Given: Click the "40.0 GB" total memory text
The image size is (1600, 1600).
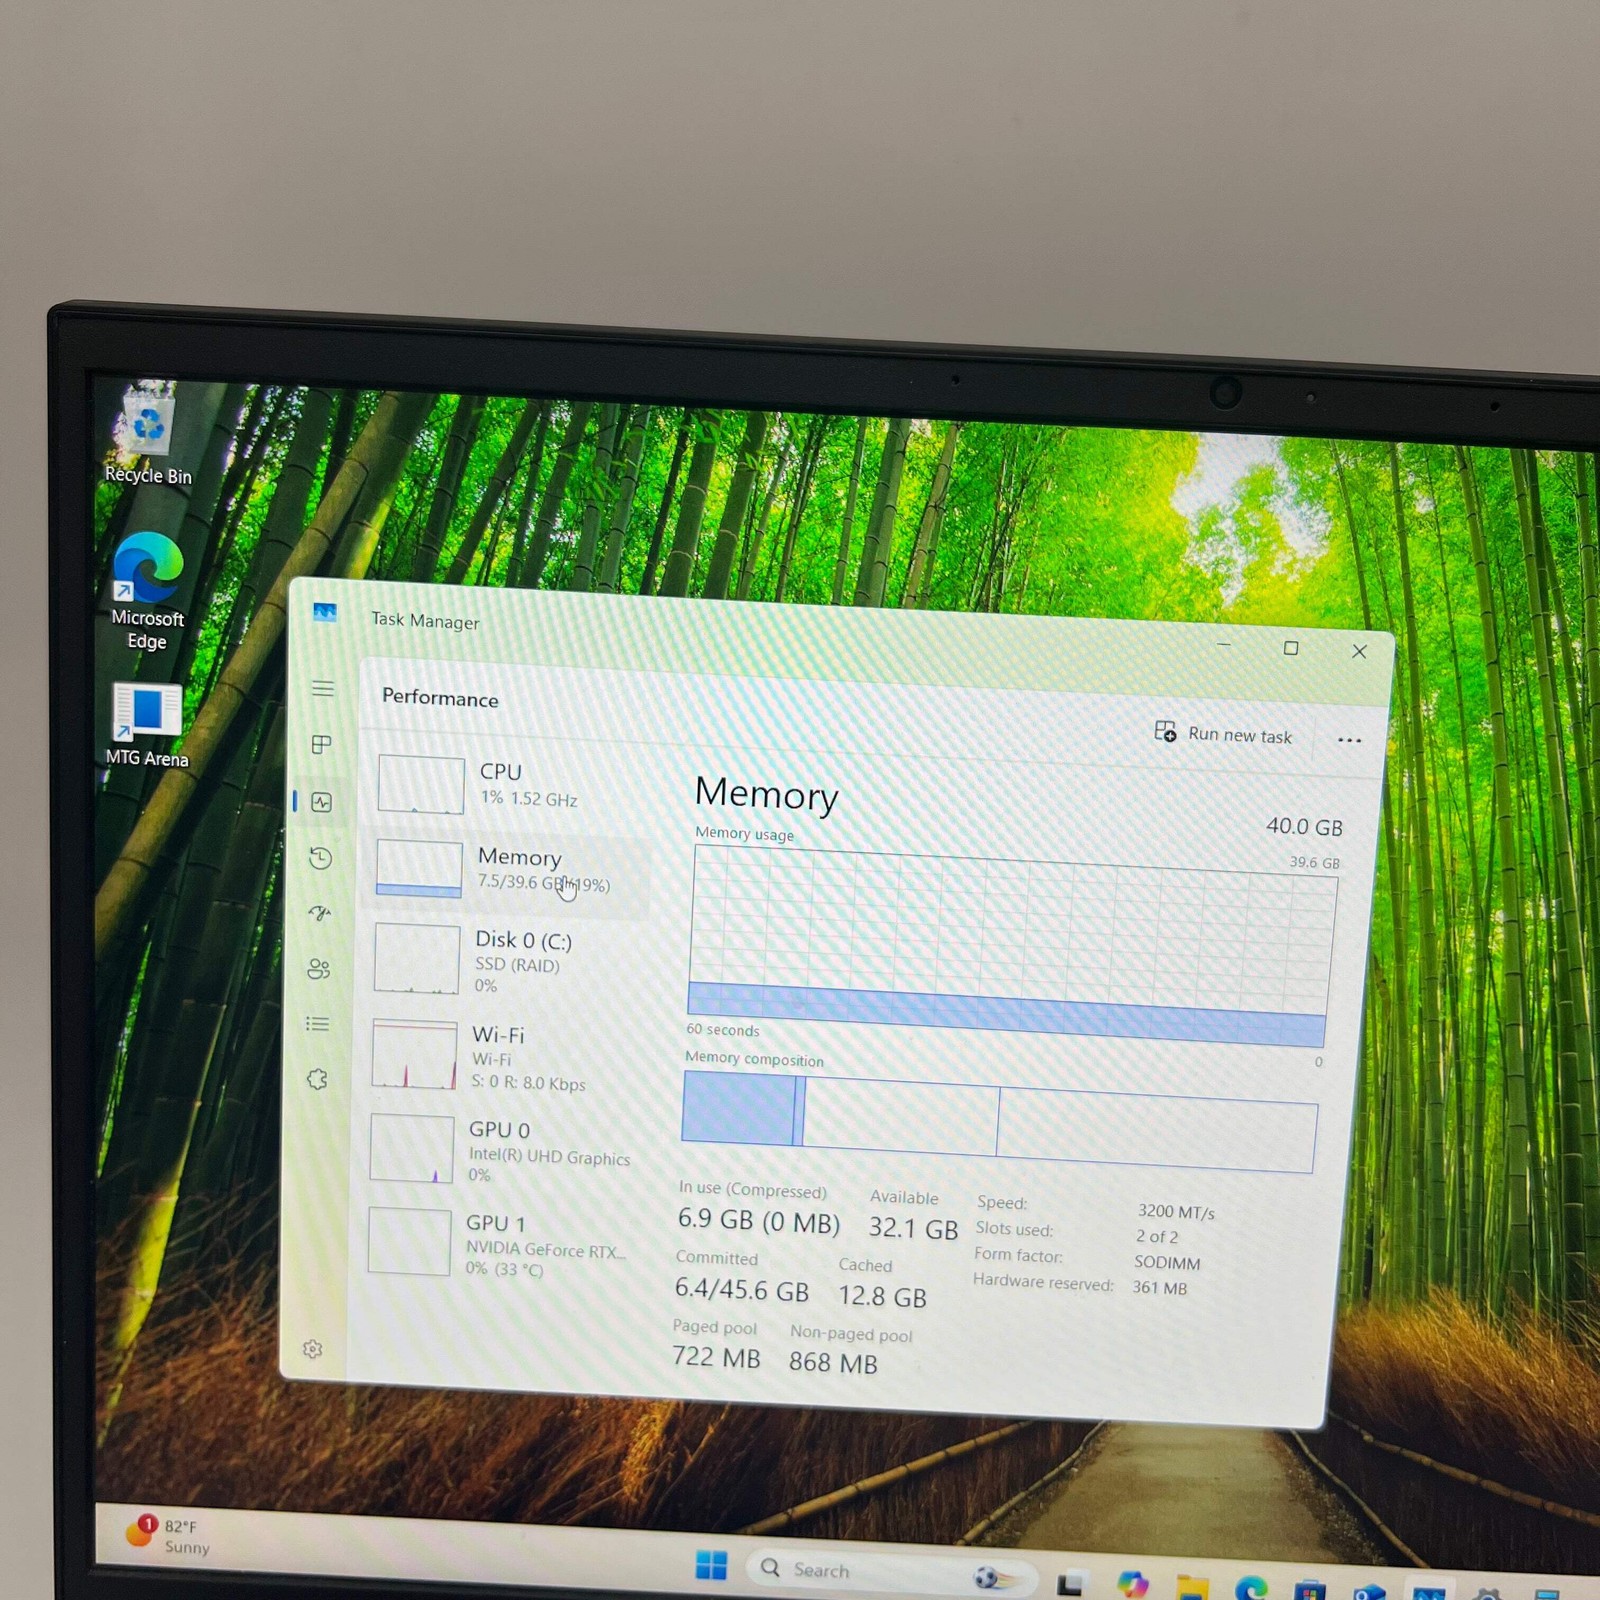Looking at the screenshot, I should point(1304,827).
